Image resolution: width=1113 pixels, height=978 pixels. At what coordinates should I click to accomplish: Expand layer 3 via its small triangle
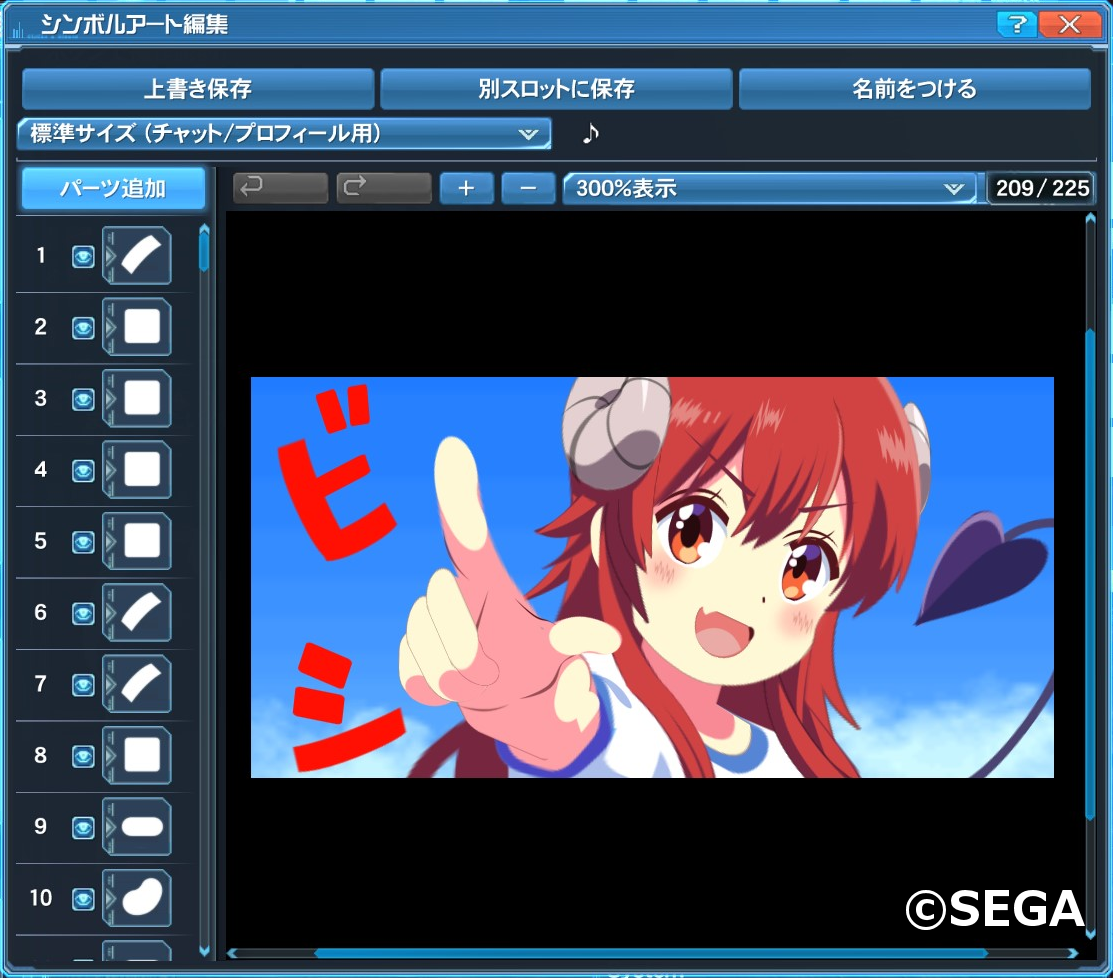tap(109, 398)
